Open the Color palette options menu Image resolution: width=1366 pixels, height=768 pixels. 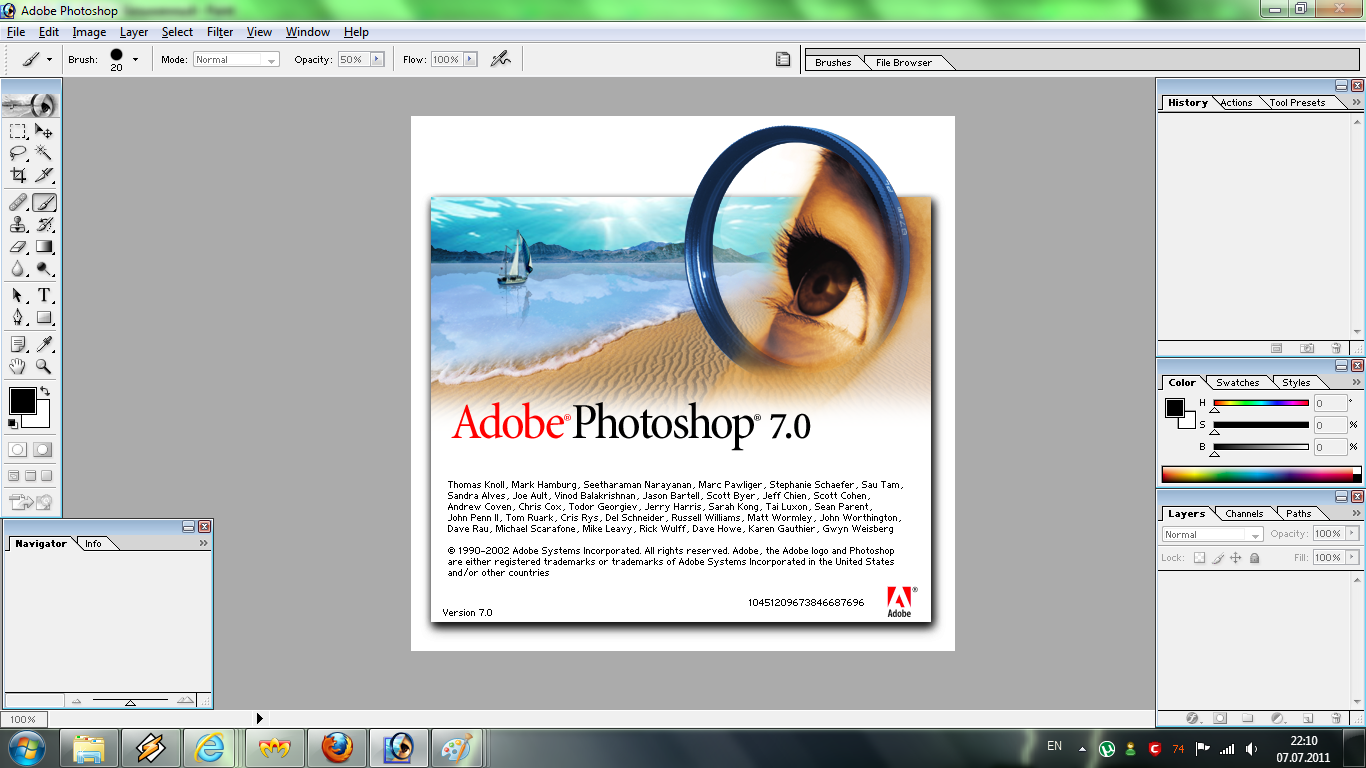[x=1356, y=383]
